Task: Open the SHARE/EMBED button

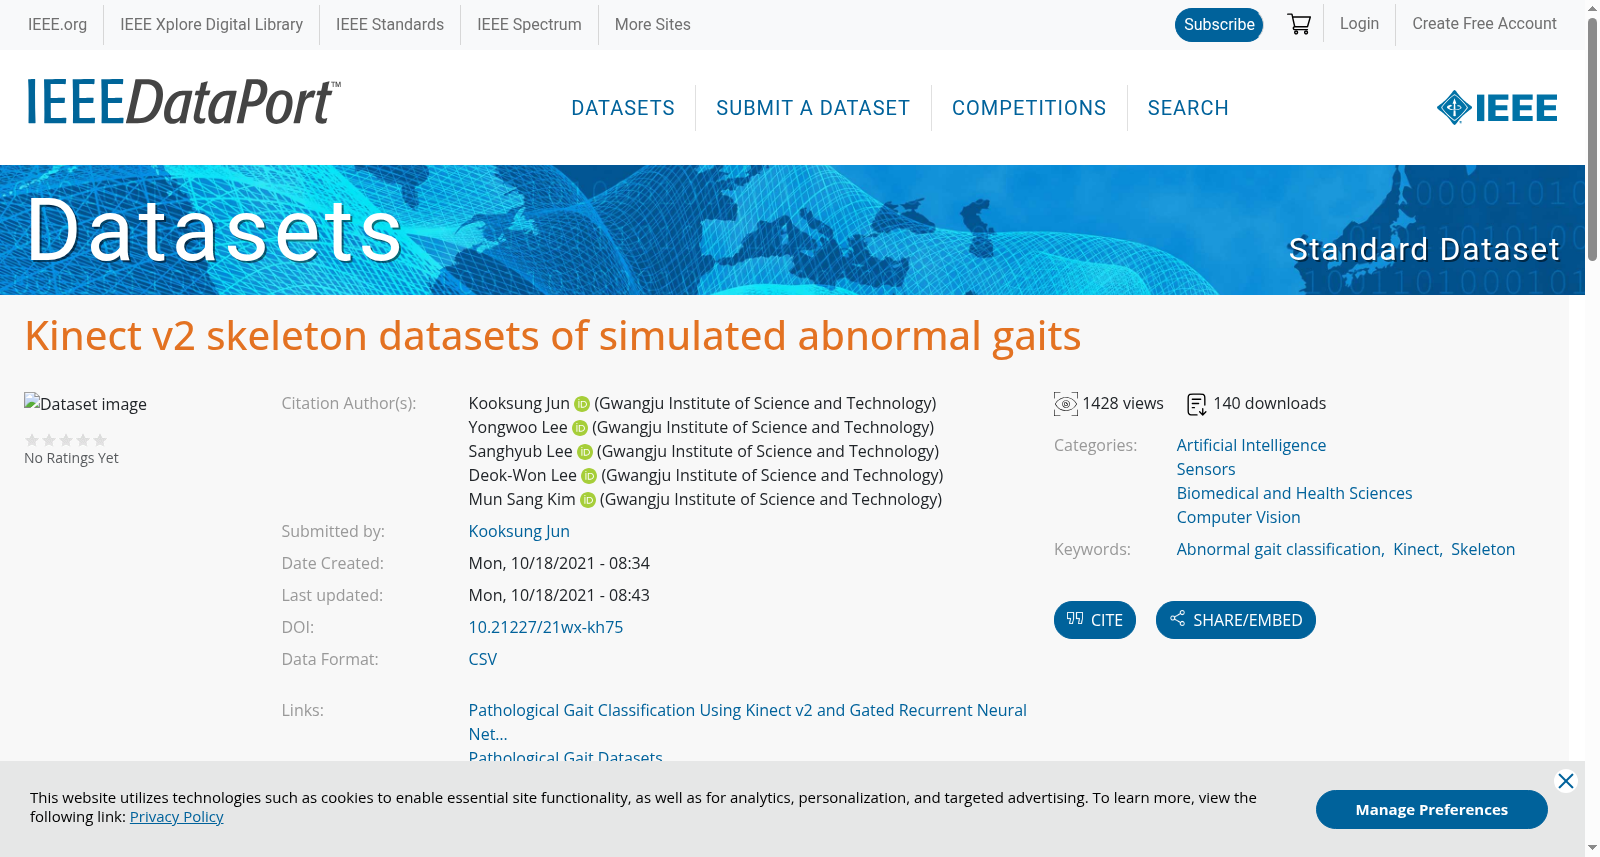Action: coord(1236,620)
